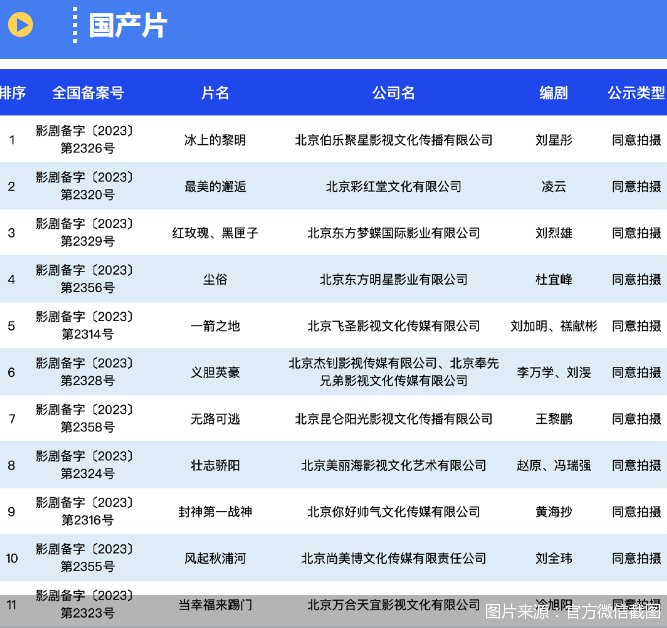
Task: Click company 北京彩红堂文化有限公司
Action: [x=393, y=186]
